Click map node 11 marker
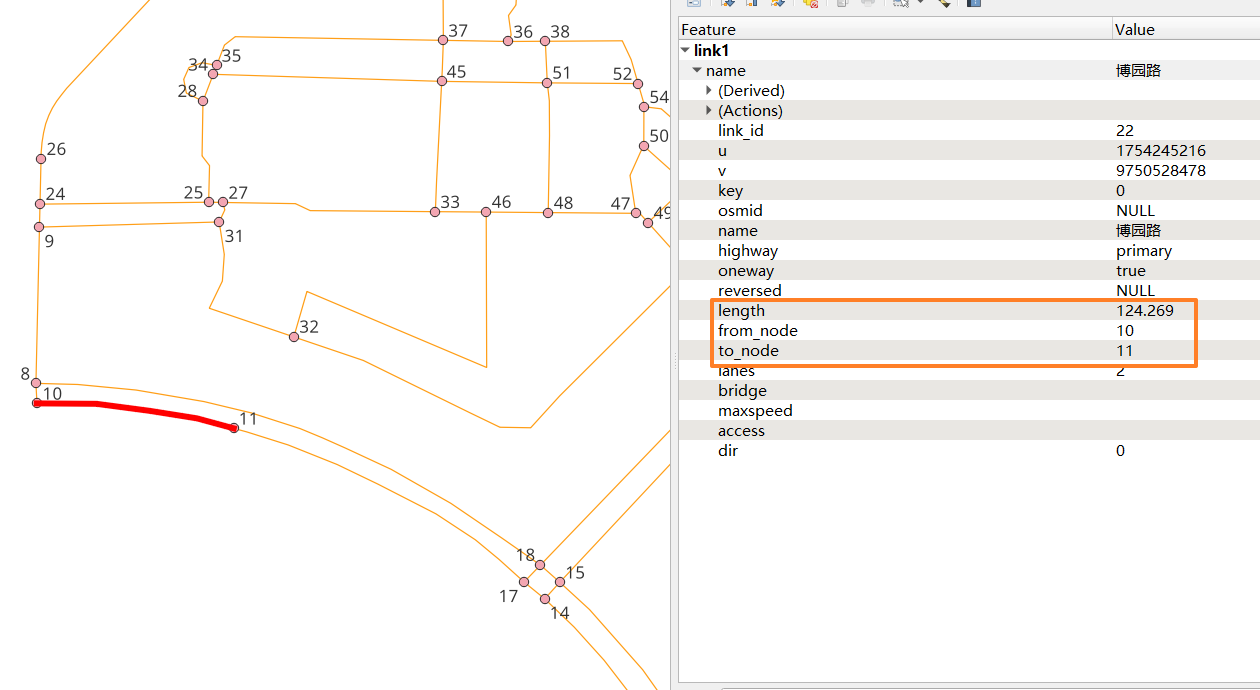Screen dimensions: 1260x690 click(x=234, y=428)
